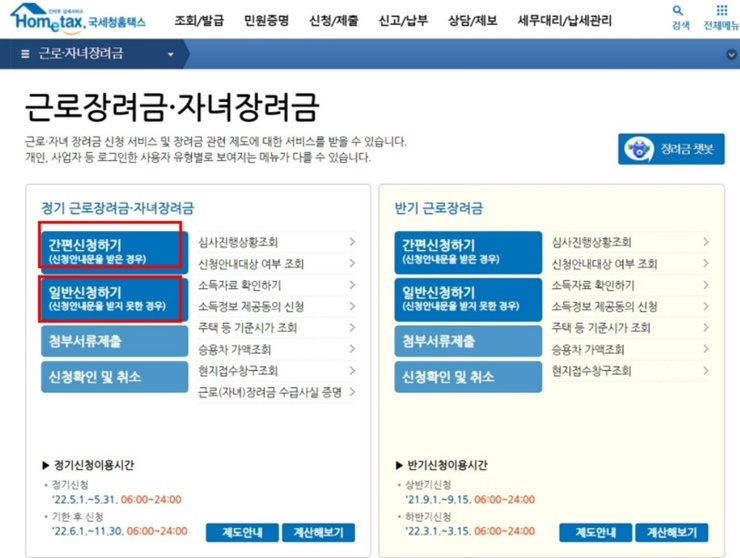Viewport: 740px width, 558px height.
Task: Click 계산해보기 button in the 정기 panel
Action: (x=319, y=533)
